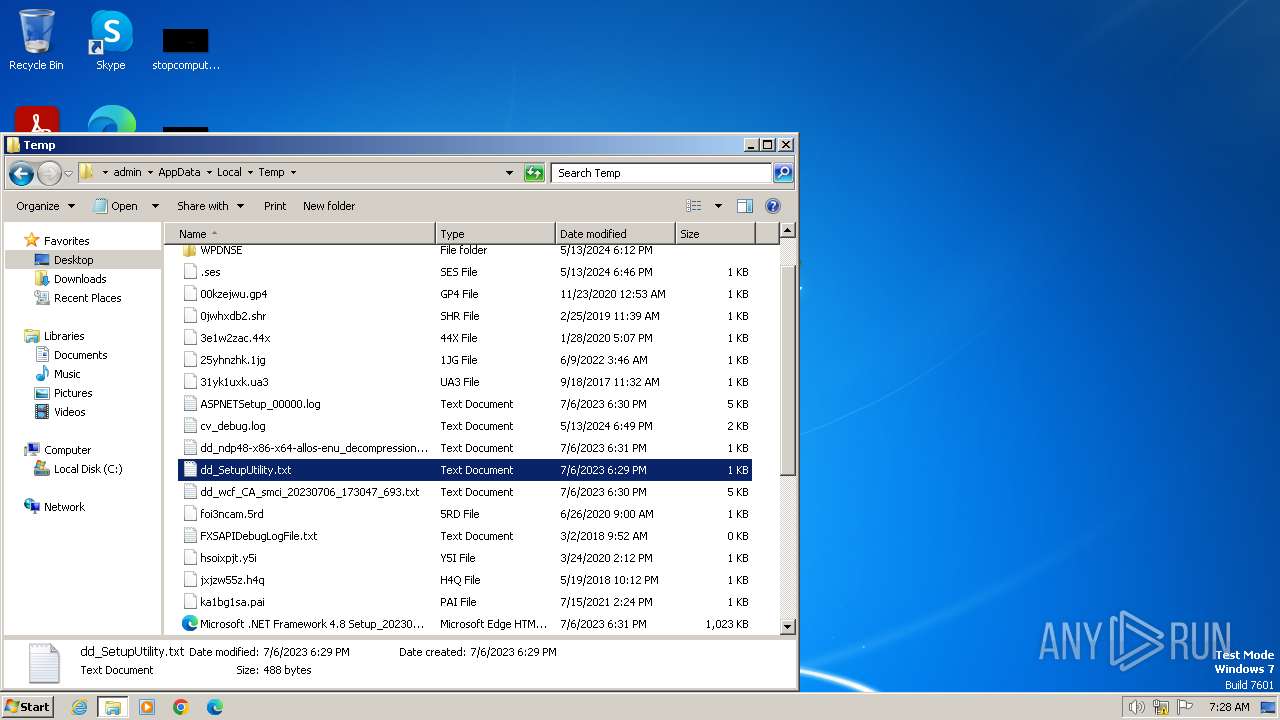Viewport: 1280px width, 720px height.
Task: Select Music library
Action: point(67,374)
